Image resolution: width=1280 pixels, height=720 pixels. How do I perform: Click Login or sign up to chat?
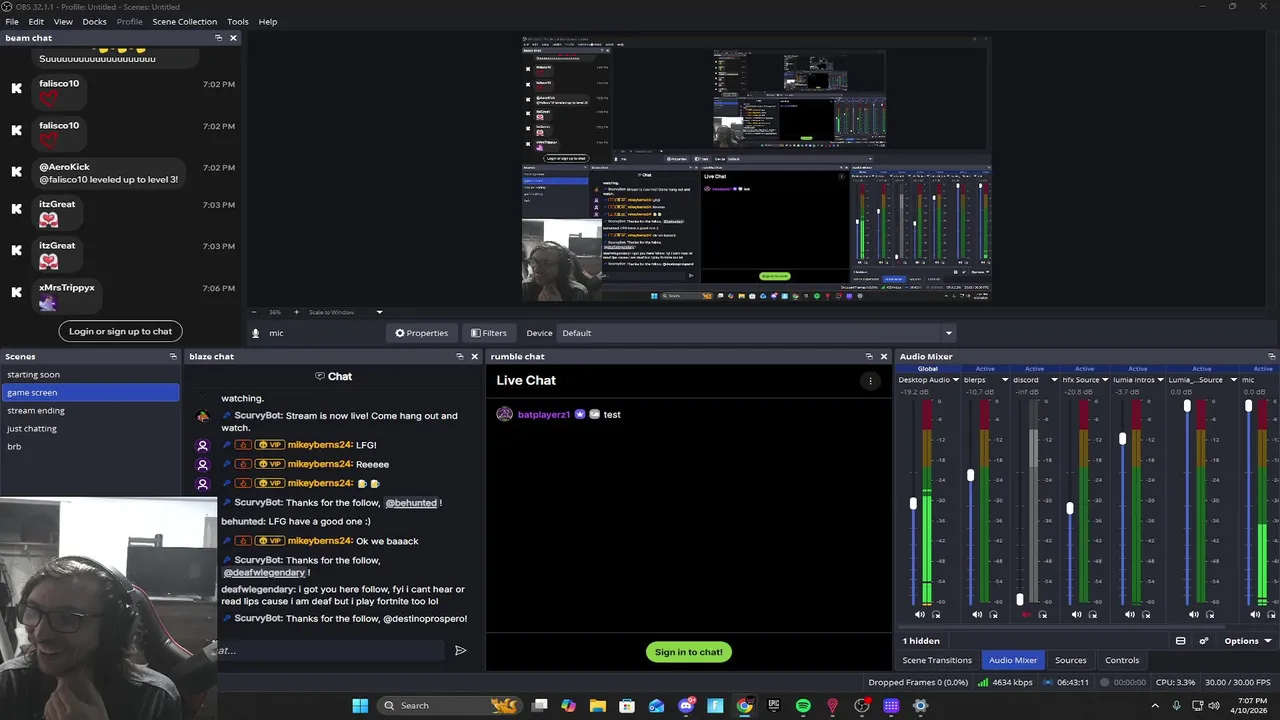pos(120,331)
